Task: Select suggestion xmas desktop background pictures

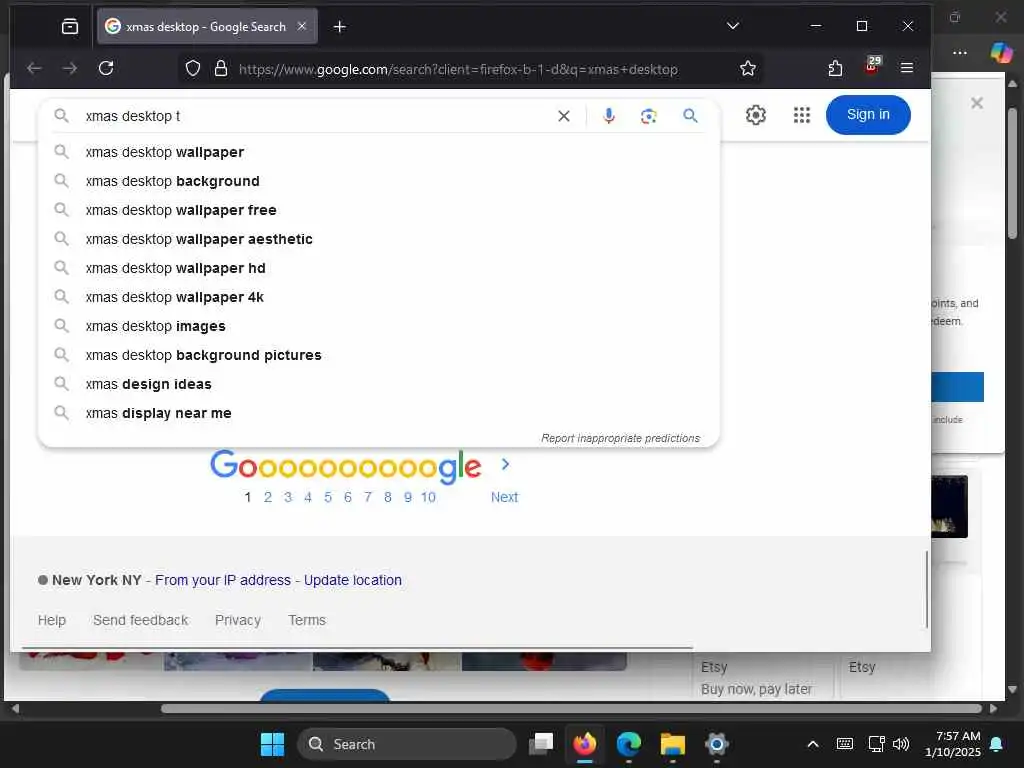Action: (x=379, y=355)
